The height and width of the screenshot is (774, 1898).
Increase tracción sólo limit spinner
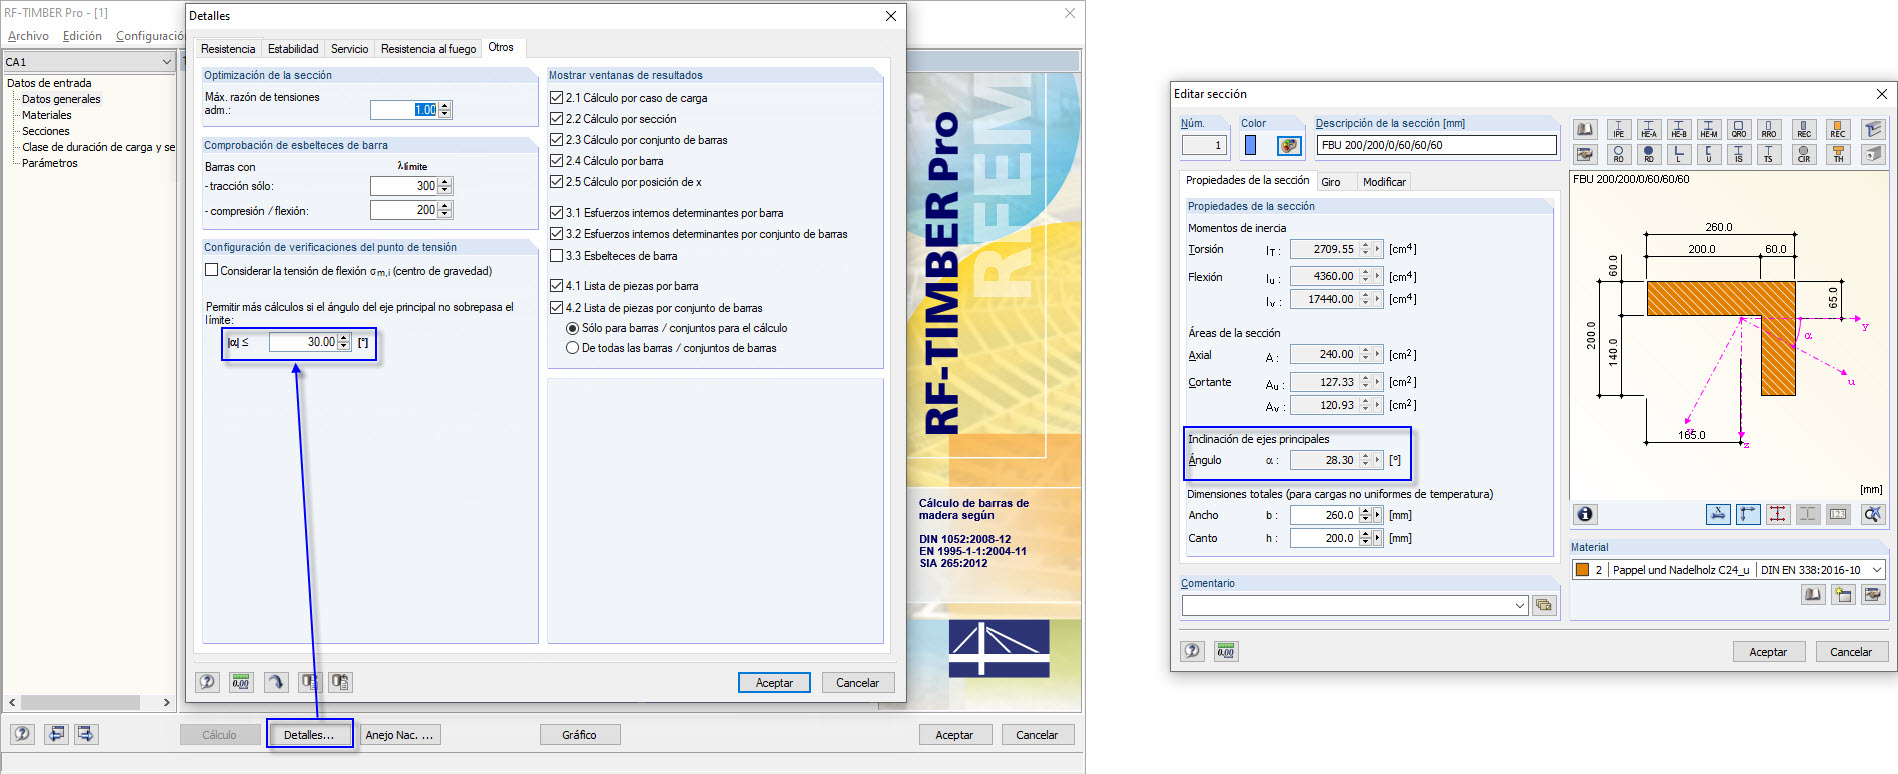coord(445,182)
